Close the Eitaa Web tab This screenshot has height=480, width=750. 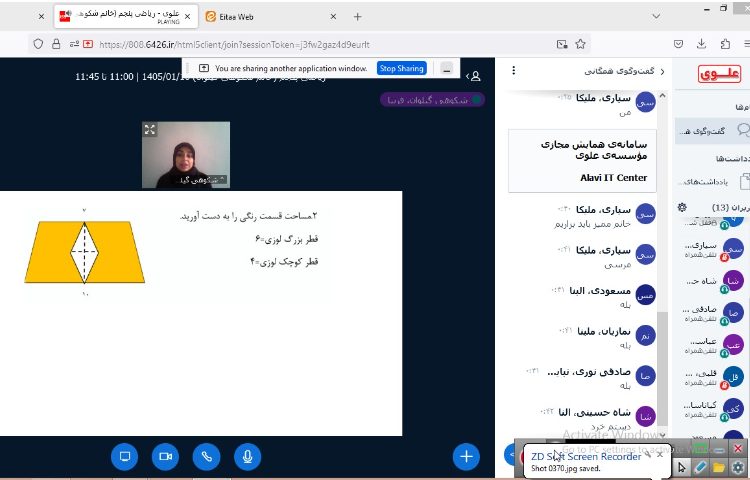coord(333,17)
